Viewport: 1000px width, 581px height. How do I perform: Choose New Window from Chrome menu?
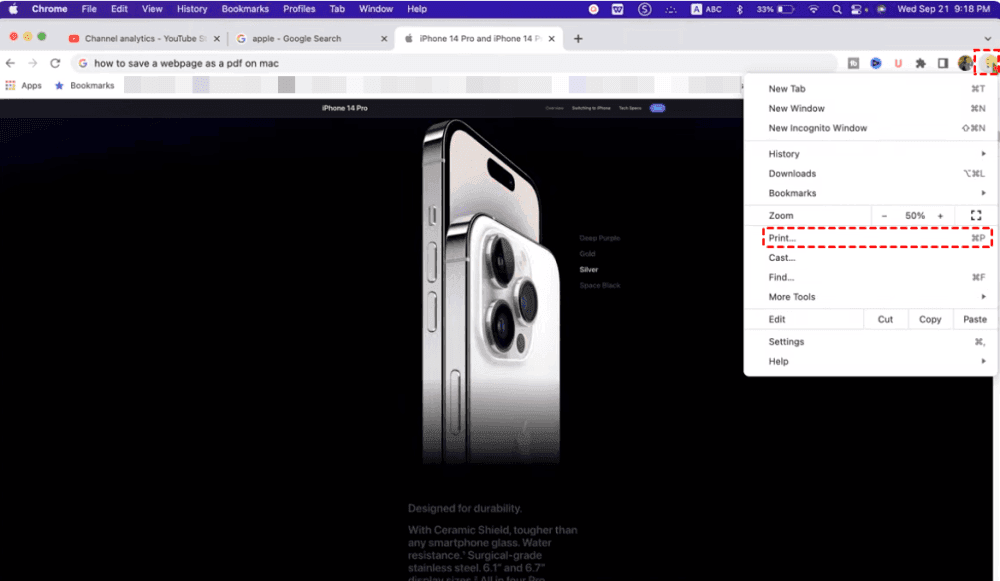(x=871, y=108)
